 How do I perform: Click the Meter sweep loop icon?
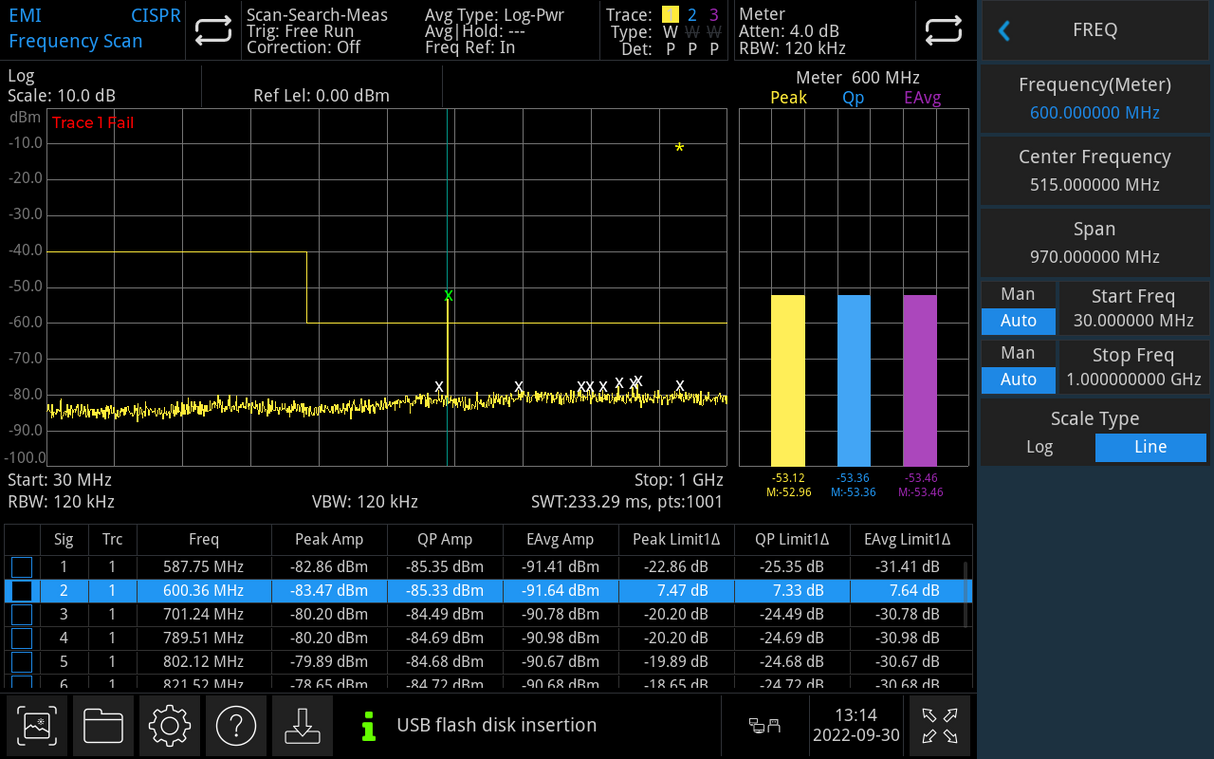(x=944, y=30)
